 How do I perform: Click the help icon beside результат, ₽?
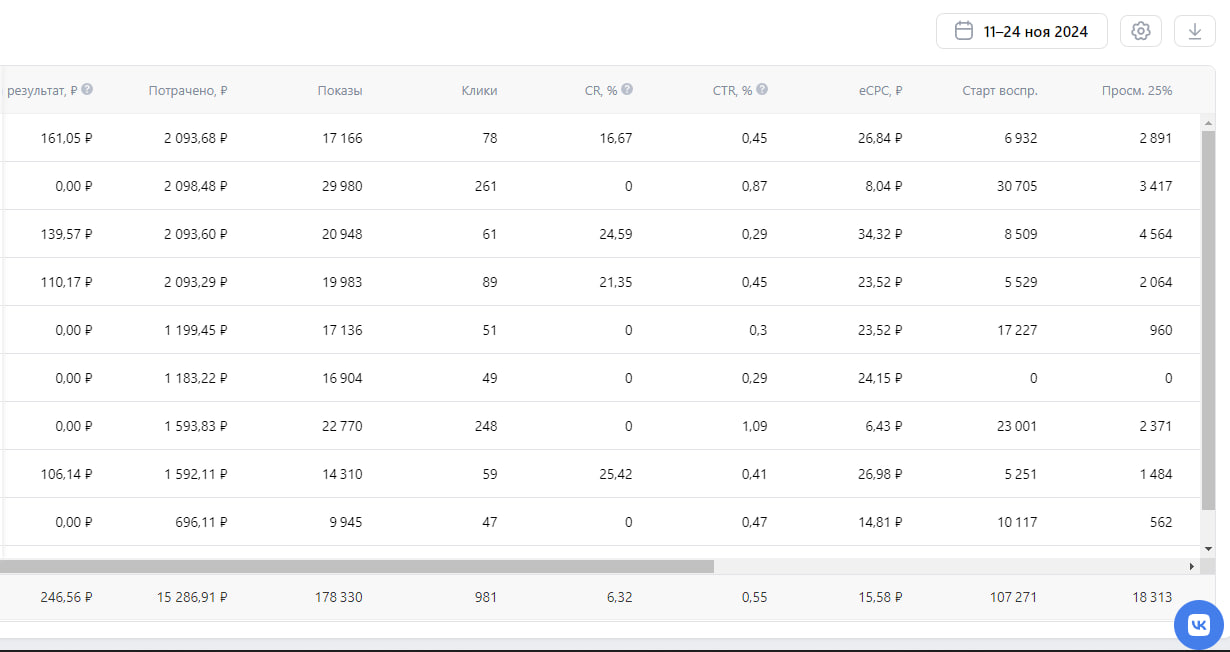(87, 90)
